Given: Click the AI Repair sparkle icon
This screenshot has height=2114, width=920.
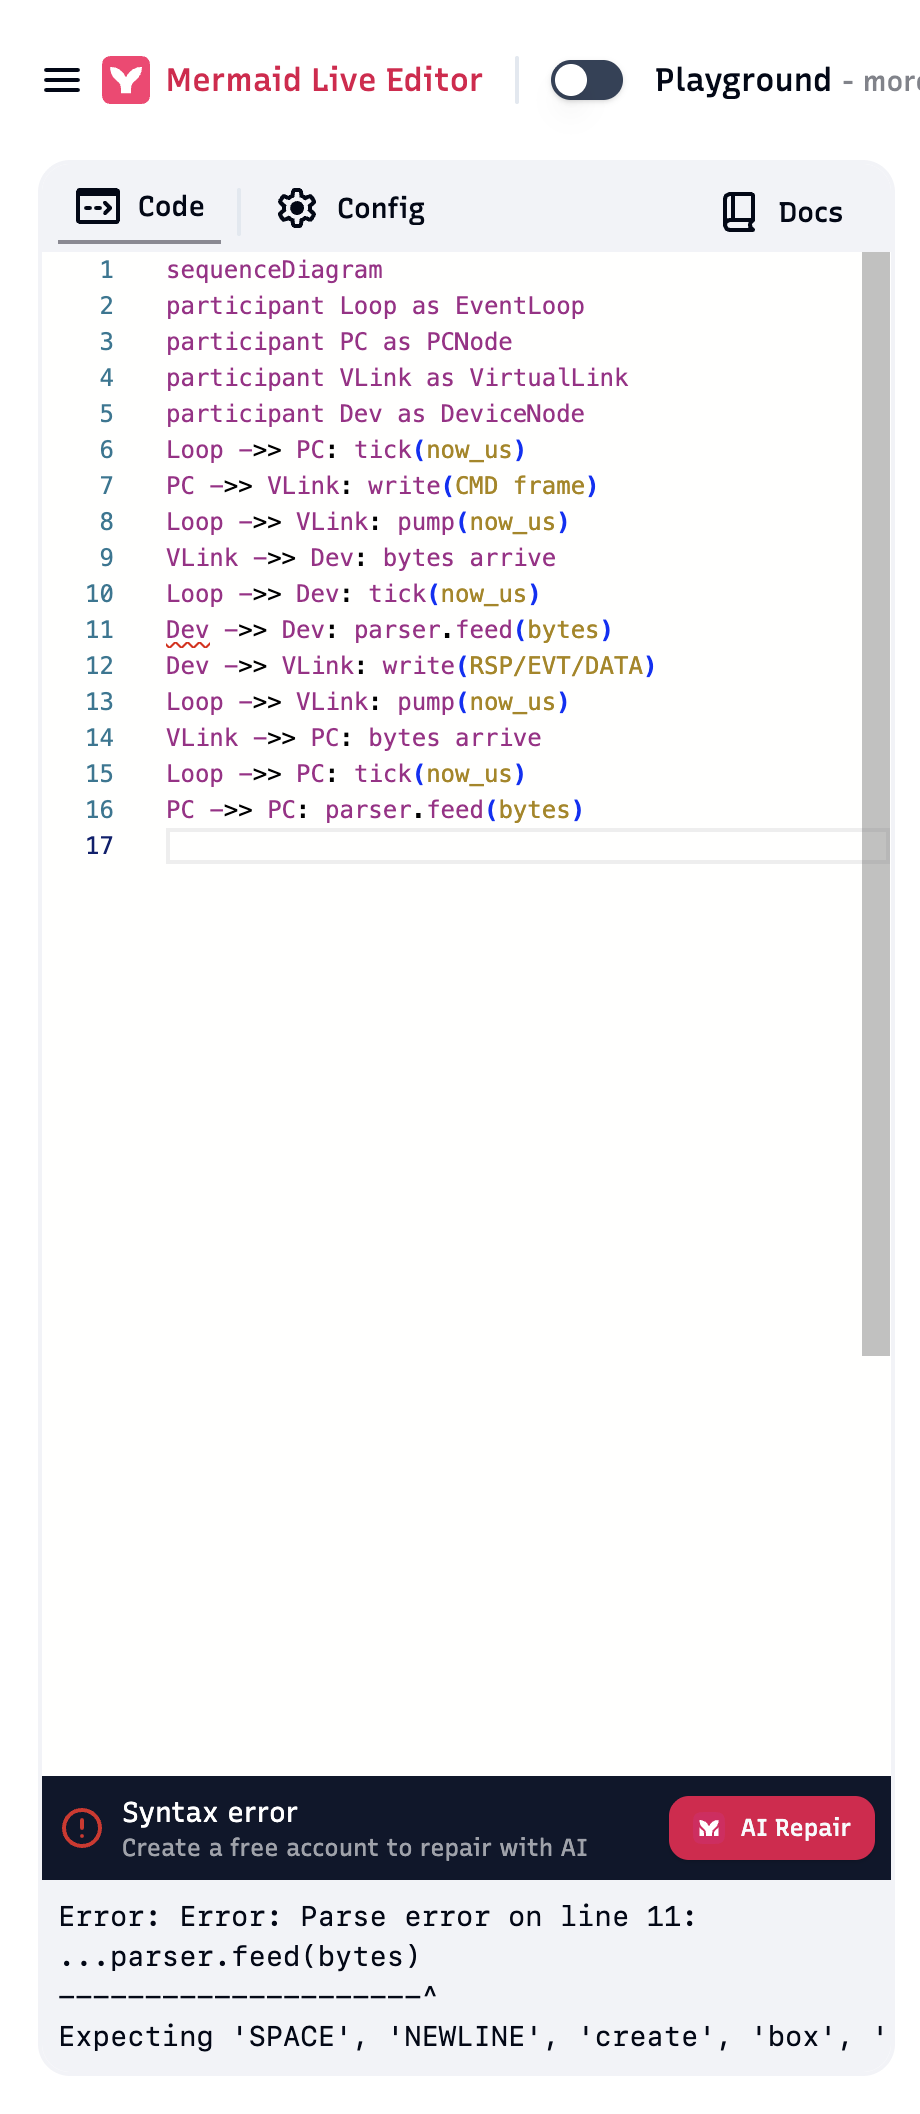Looking at the screenshot, I should [x=709, y=1828].
